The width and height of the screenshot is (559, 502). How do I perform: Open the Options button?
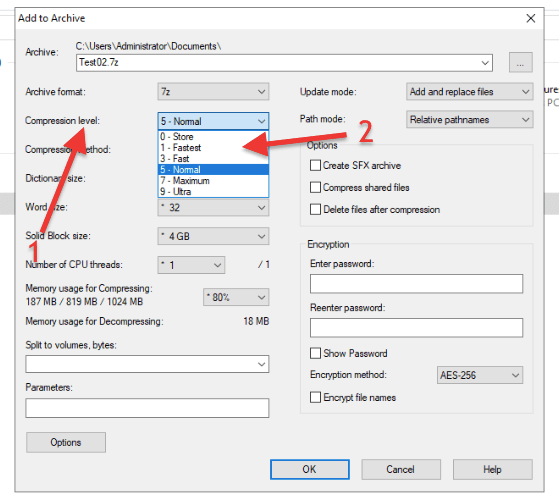pos(66,442)
